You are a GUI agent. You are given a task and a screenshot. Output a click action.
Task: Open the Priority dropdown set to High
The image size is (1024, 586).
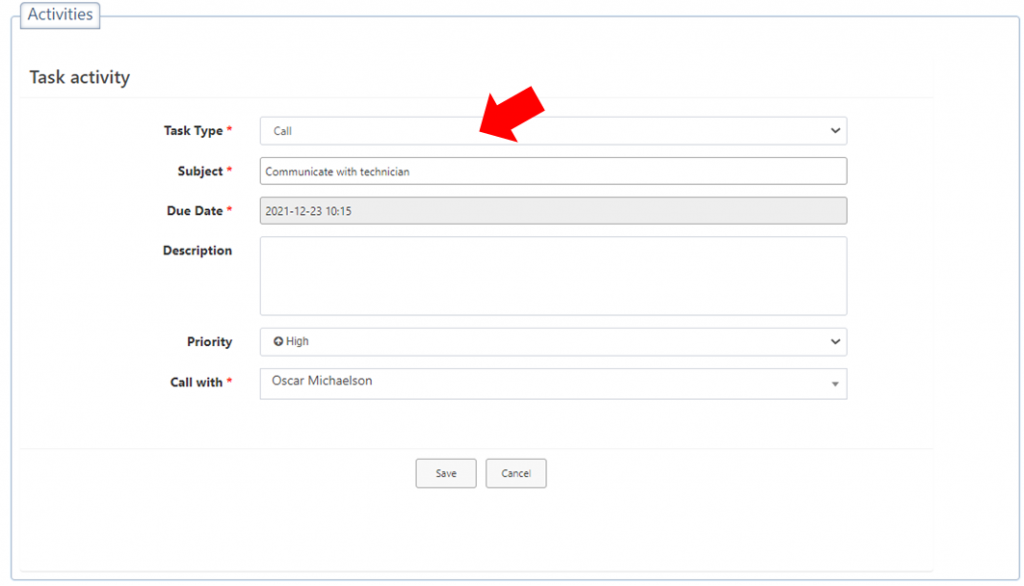coord(553,342)
